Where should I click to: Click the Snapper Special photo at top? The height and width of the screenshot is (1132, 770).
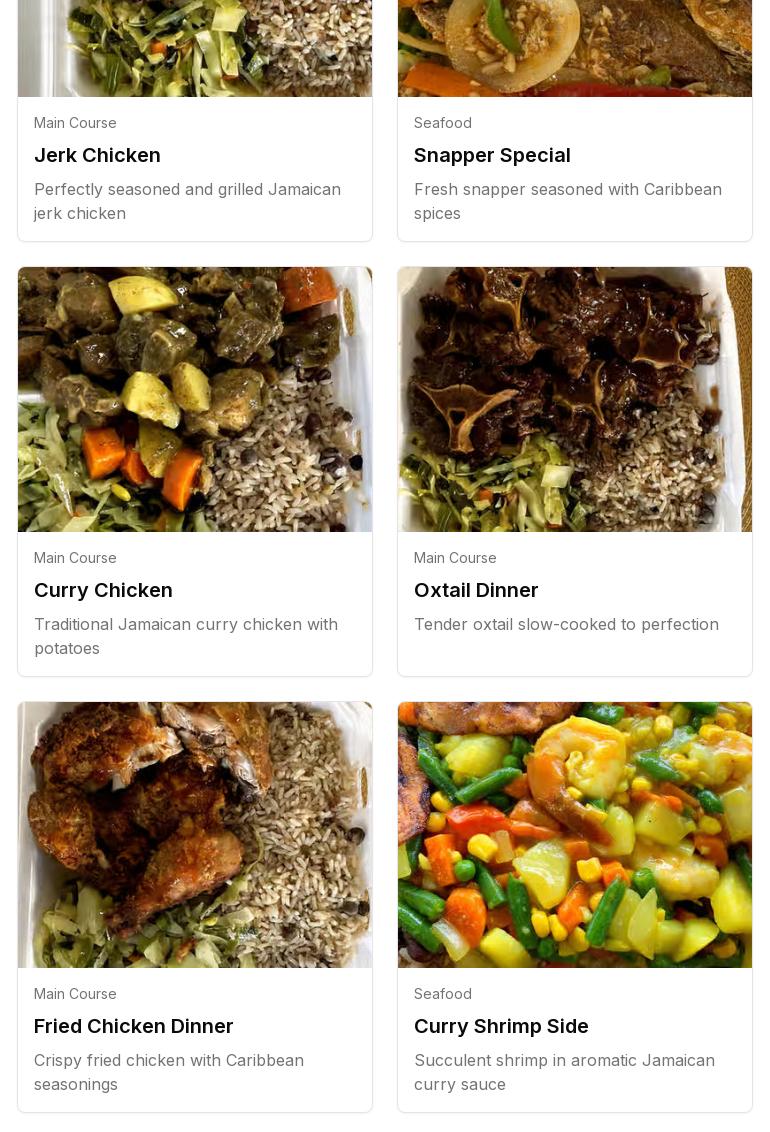click(x=574, y=48)
